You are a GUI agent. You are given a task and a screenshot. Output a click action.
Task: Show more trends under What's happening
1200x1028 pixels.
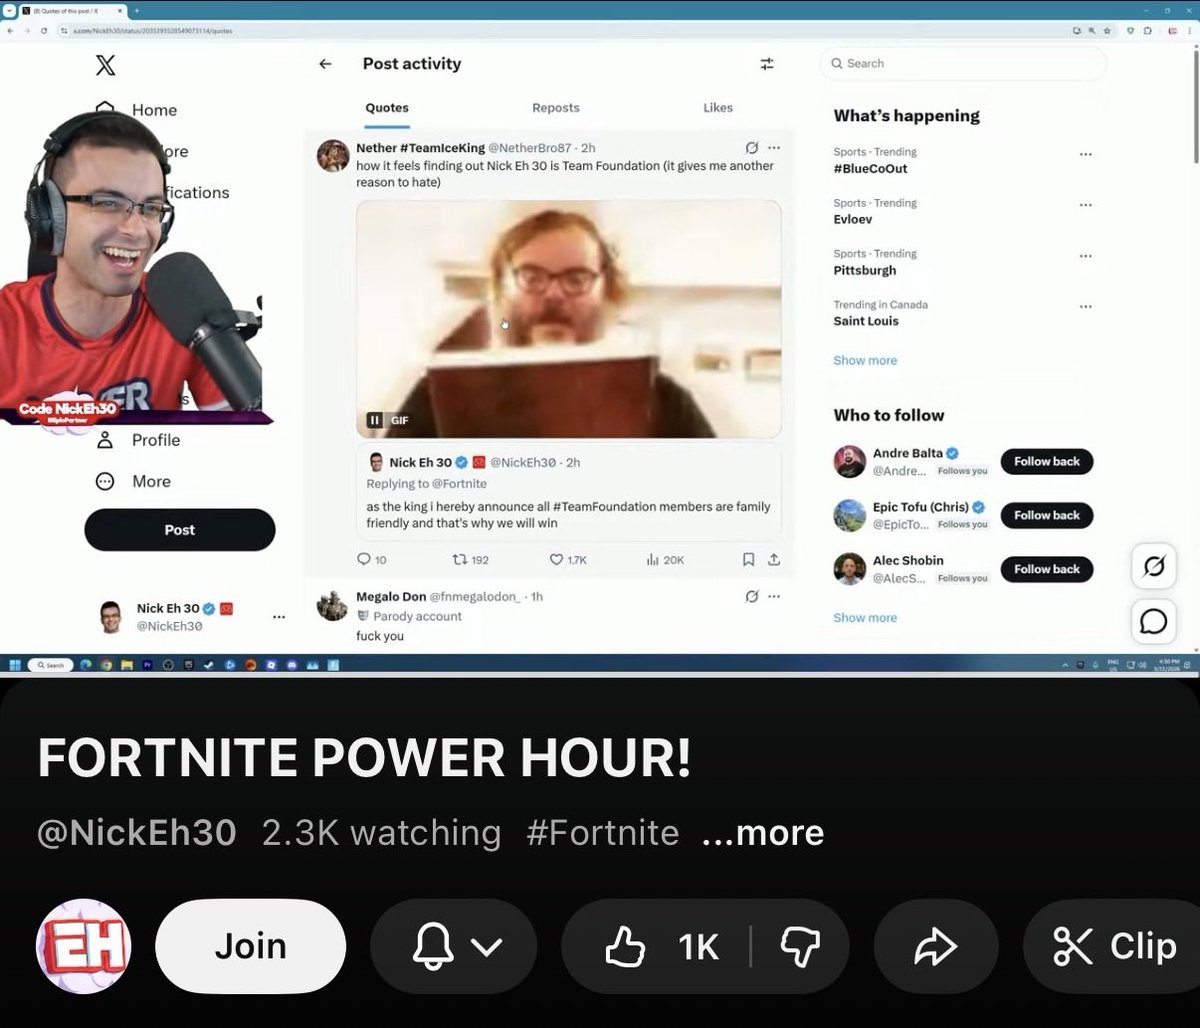[x=865, y=360]
